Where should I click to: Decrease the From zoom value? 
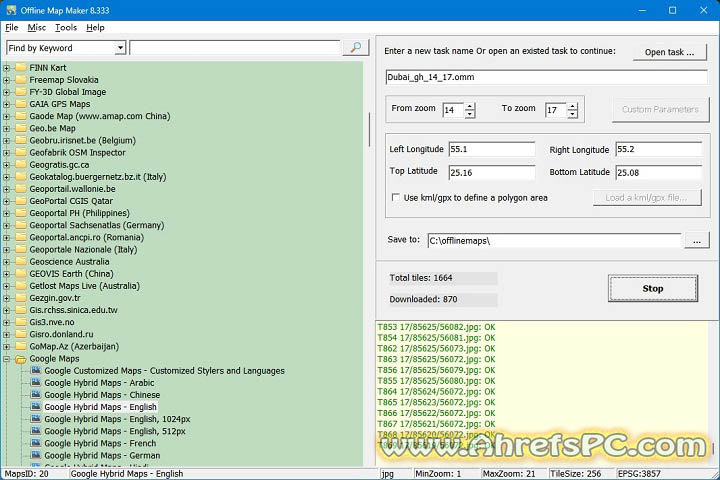[x=469, y=114]
